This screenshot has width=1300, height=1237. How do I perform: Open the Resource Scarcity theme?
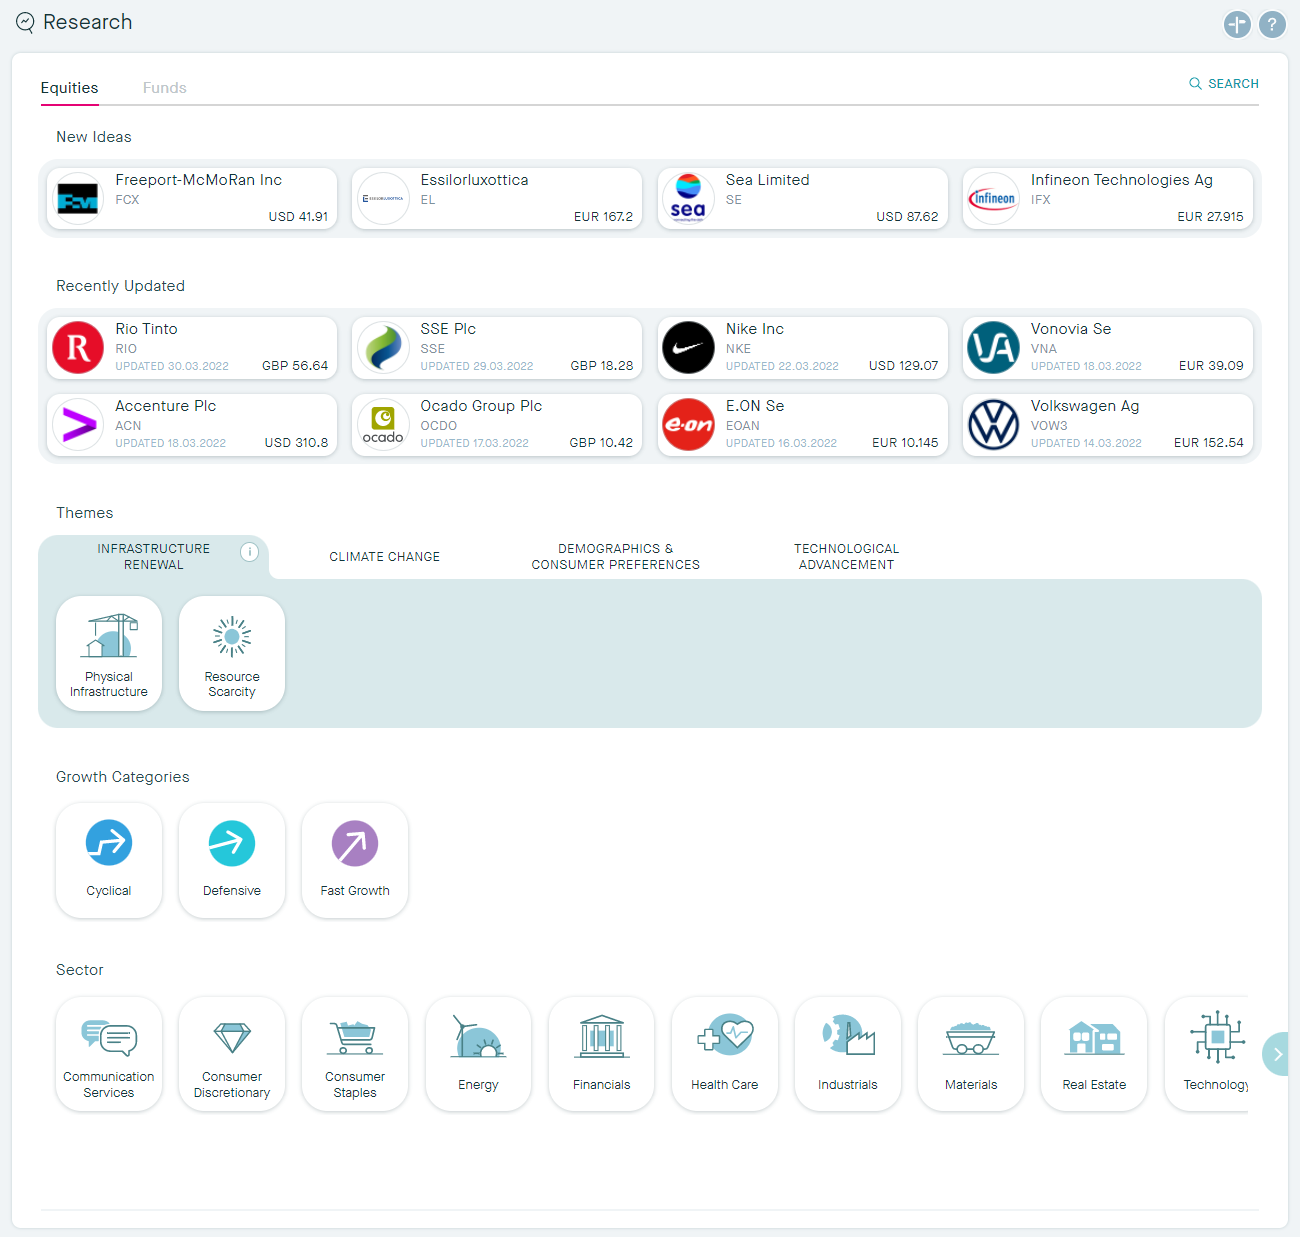[232, 654]
